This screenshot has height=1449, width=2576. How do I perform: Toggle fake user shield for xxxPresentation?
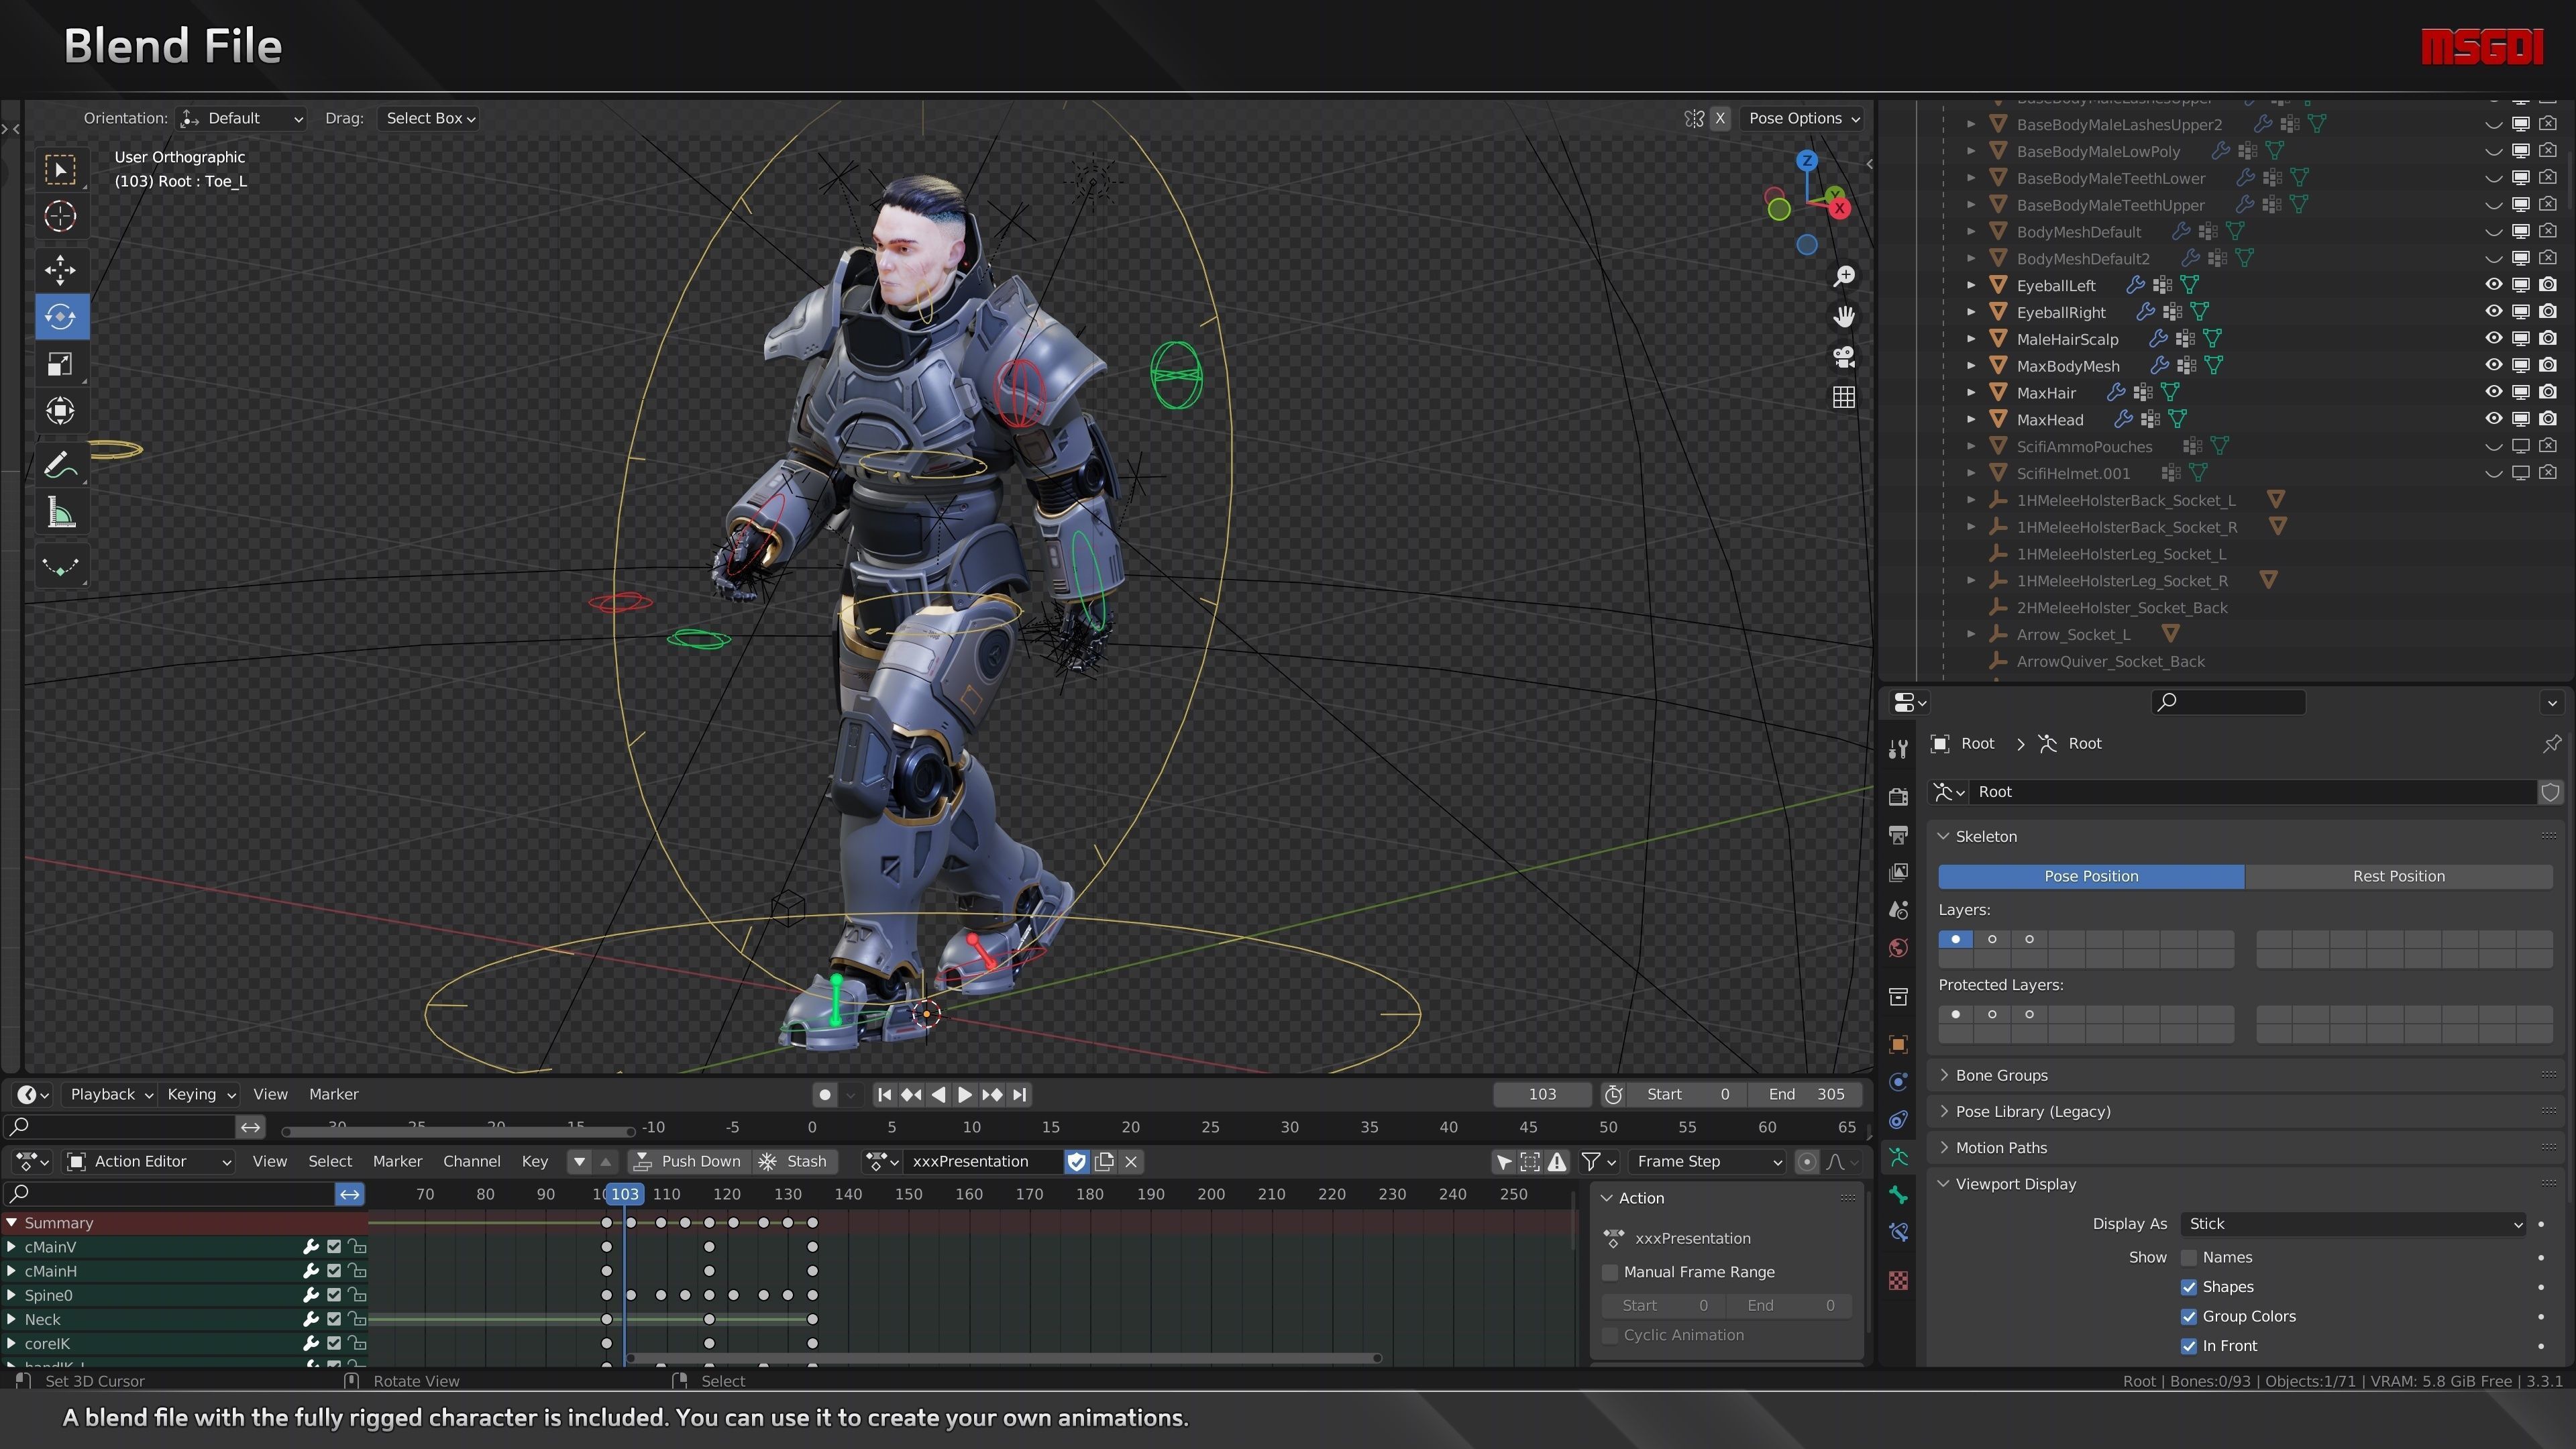click(x=1076, y=1162)
